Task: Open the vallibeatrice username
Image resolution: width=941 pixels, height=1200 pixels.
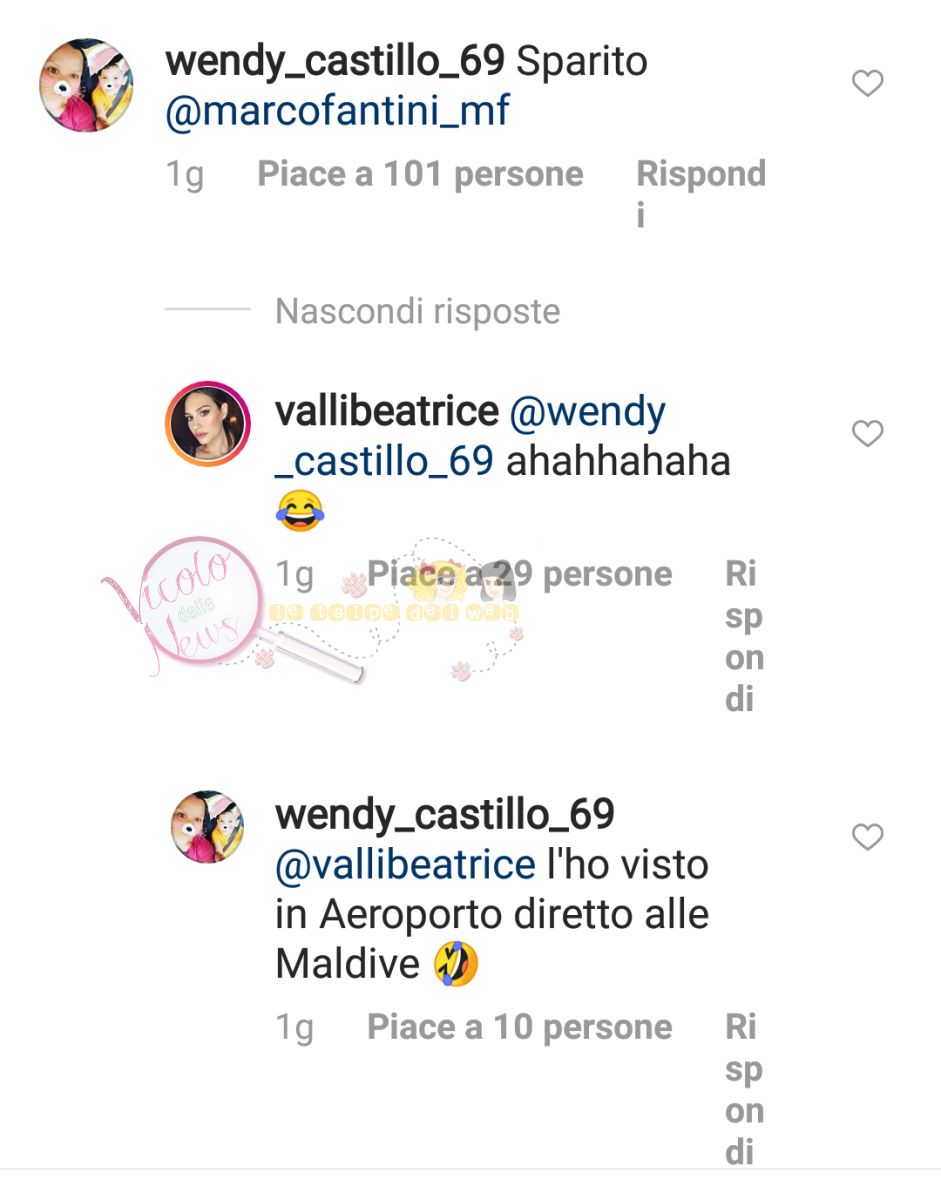Action: 386,412
